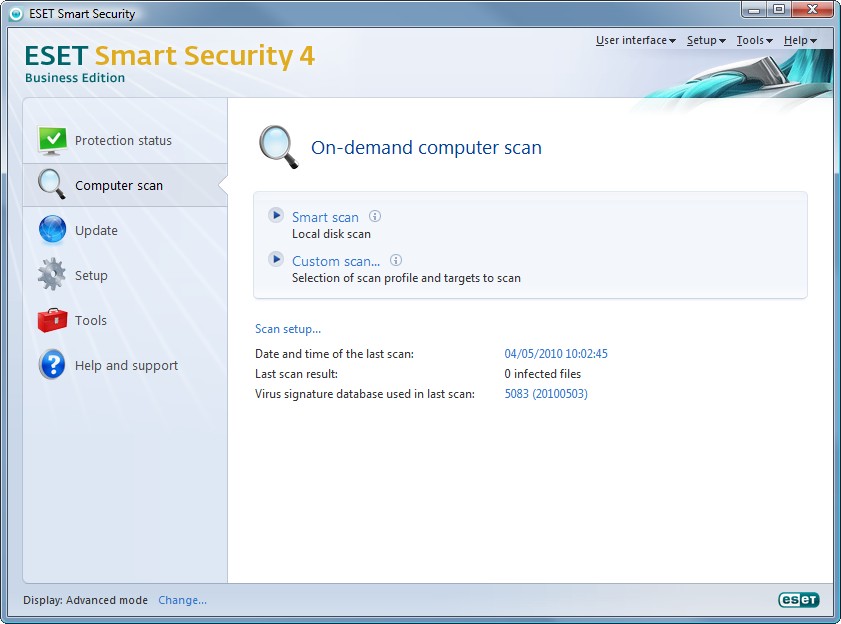Click the Custom scan play arrow icon
The width and height of the screenshot is (841, 624).
pyautogui.click(x=276, y=260)
